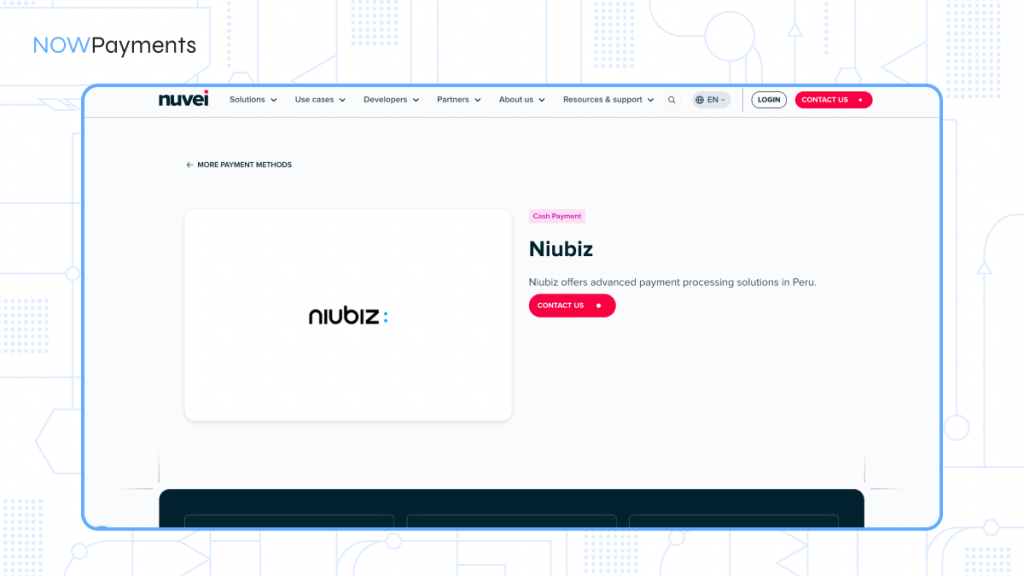Viewport: 1024px width, 576px height.
Task: Click the NOWPayments logo
Action: tap(114, 45)
